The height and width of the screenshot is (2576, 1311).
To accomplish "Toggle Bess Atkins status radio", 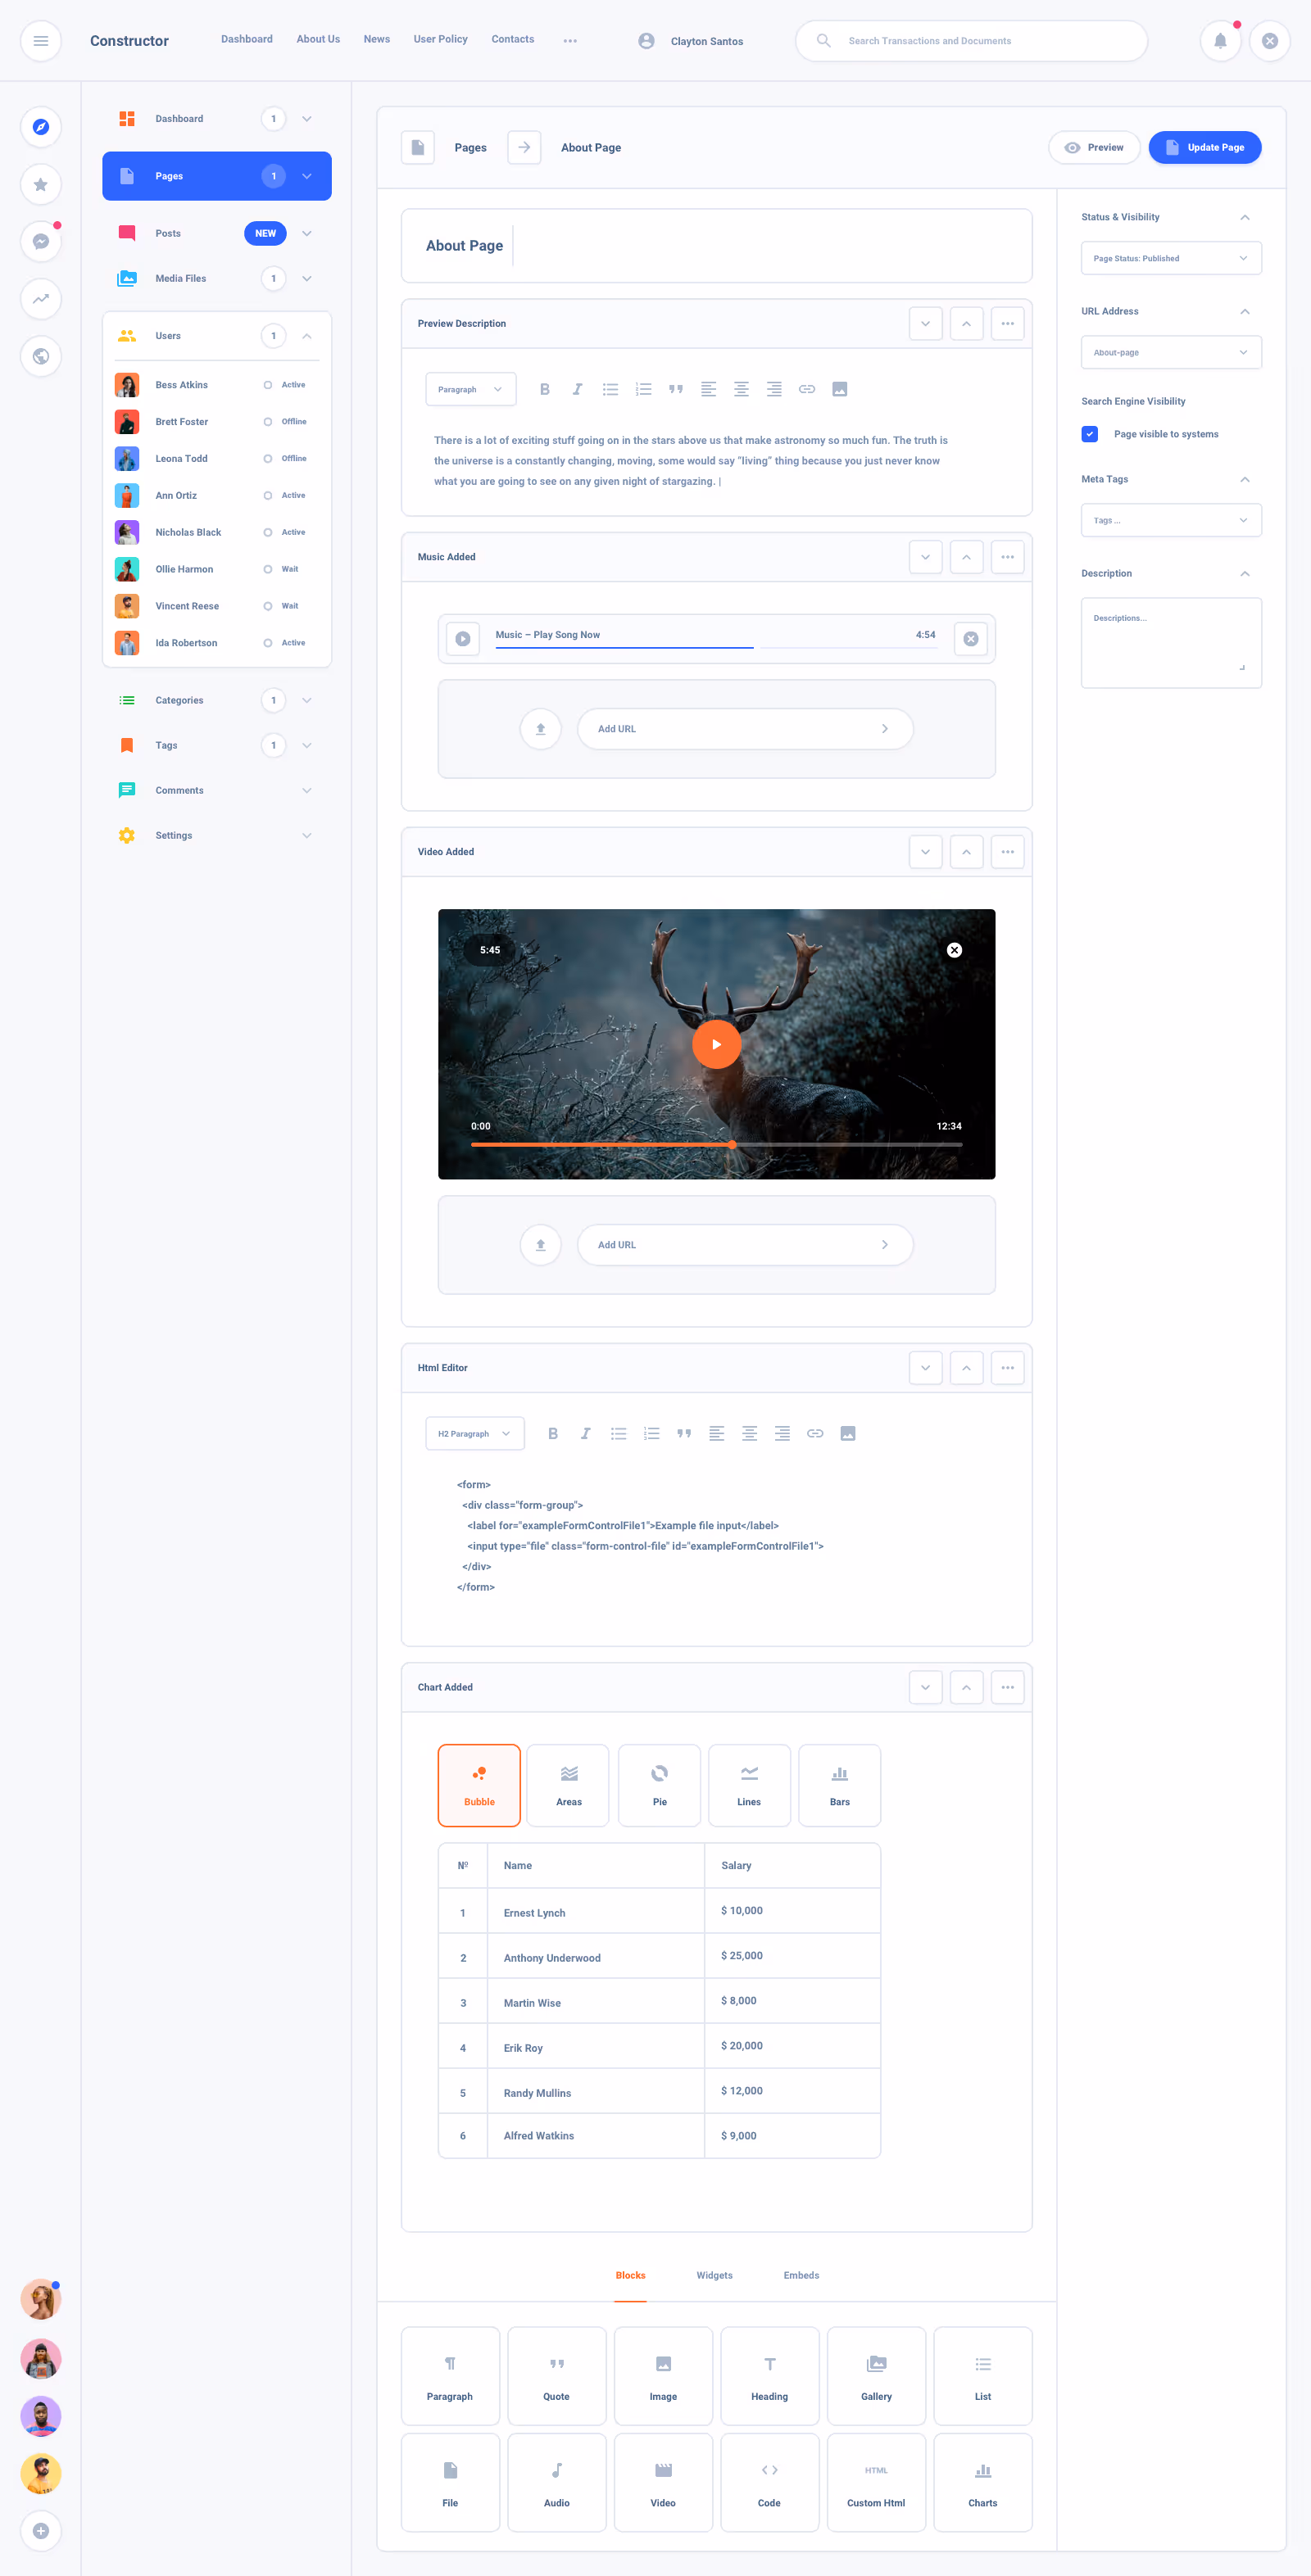I will [268, 385].
